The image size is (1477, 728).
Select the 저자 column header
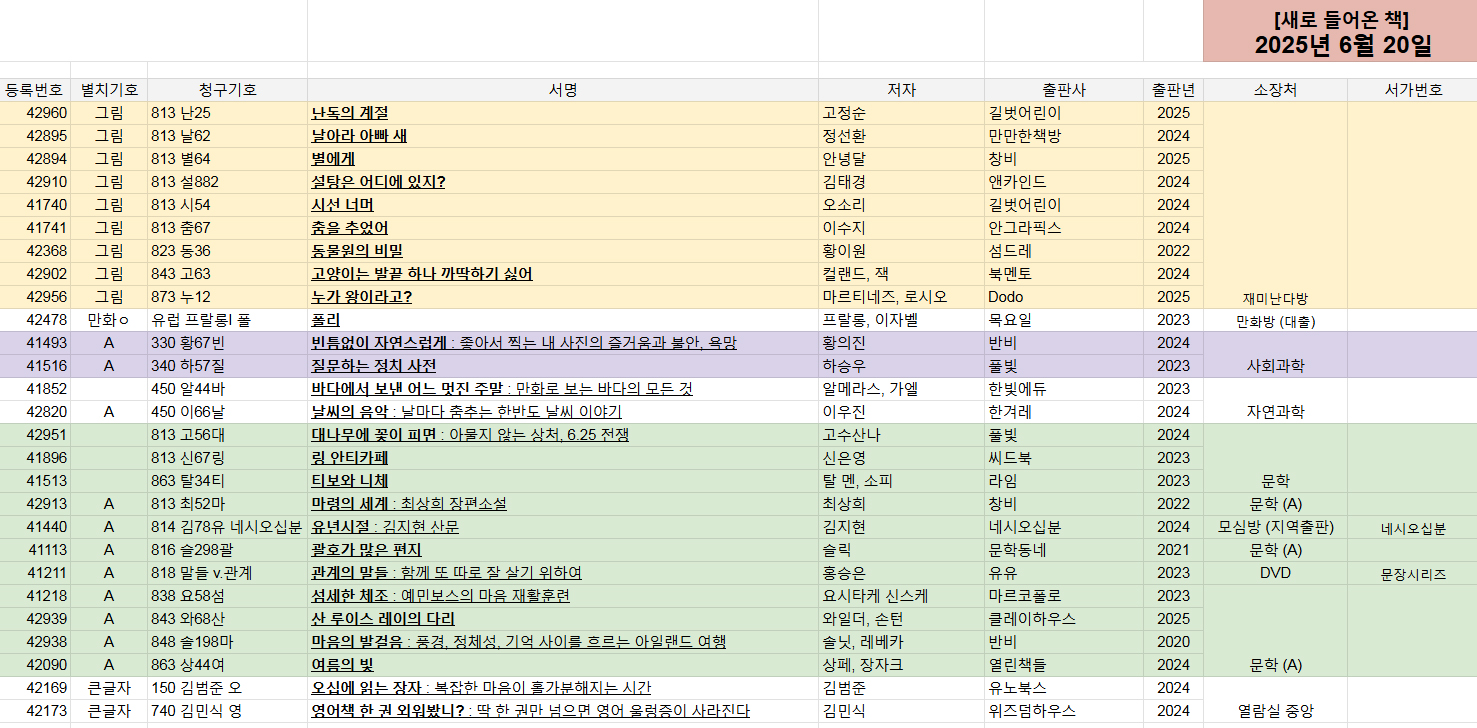[901, 90]
